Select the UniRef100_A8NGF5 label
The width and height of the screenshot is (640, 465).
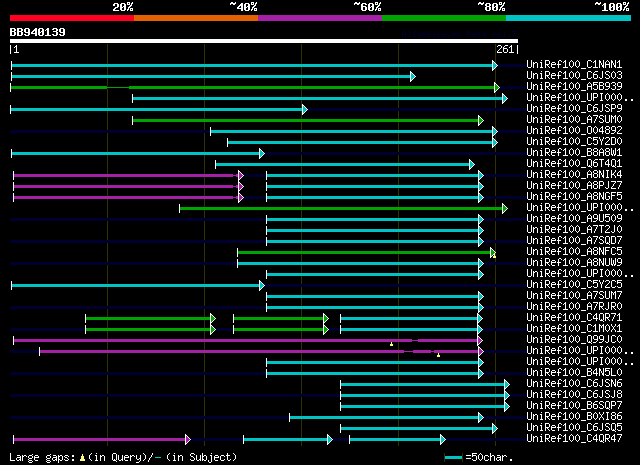pyautogui.click(x=574, y=196)
